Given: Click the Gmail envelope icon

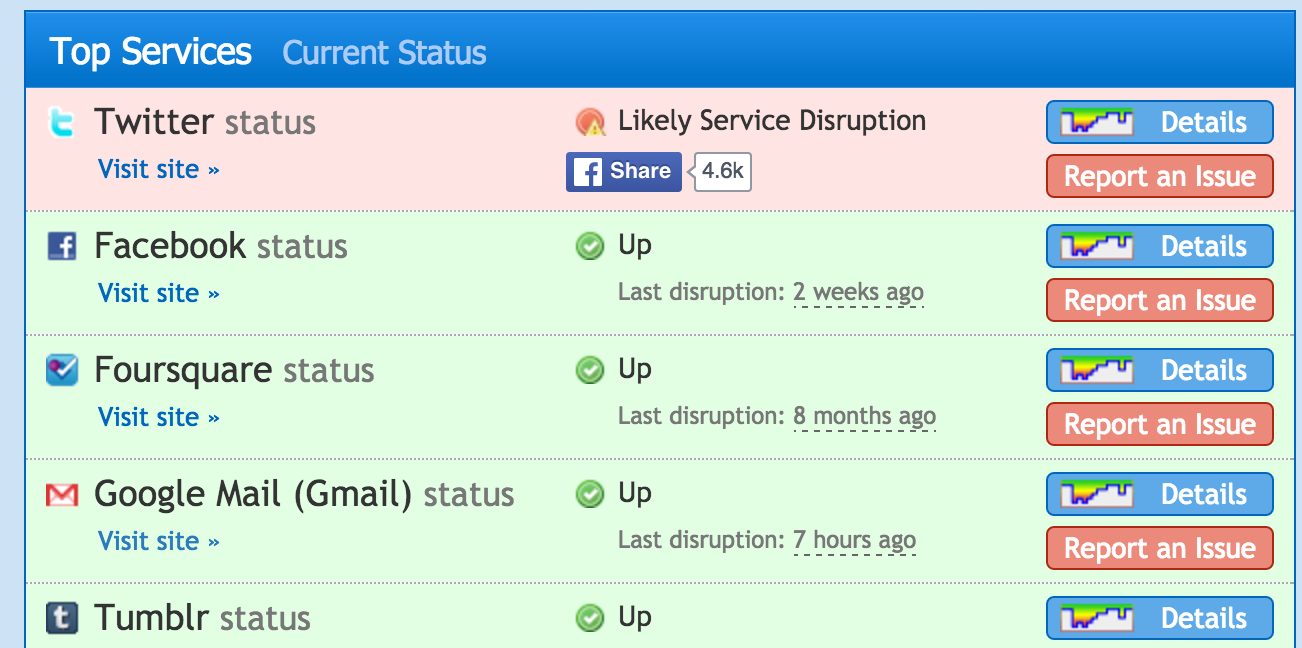Looking at the screenshot, I should coord(62,494).
